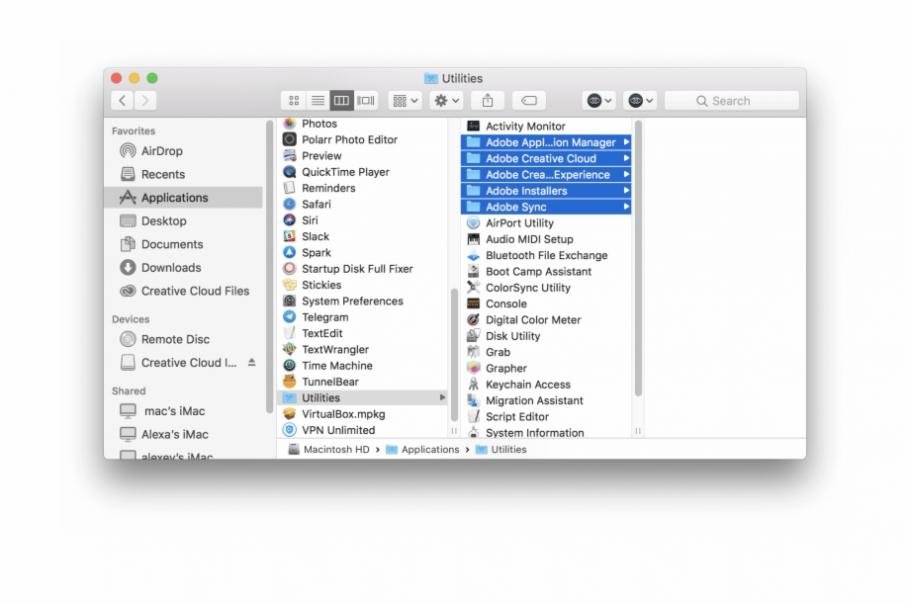Expand Adobe Creative Cloud Experience folder arrow
910x604 pixels.
point(626,175)
